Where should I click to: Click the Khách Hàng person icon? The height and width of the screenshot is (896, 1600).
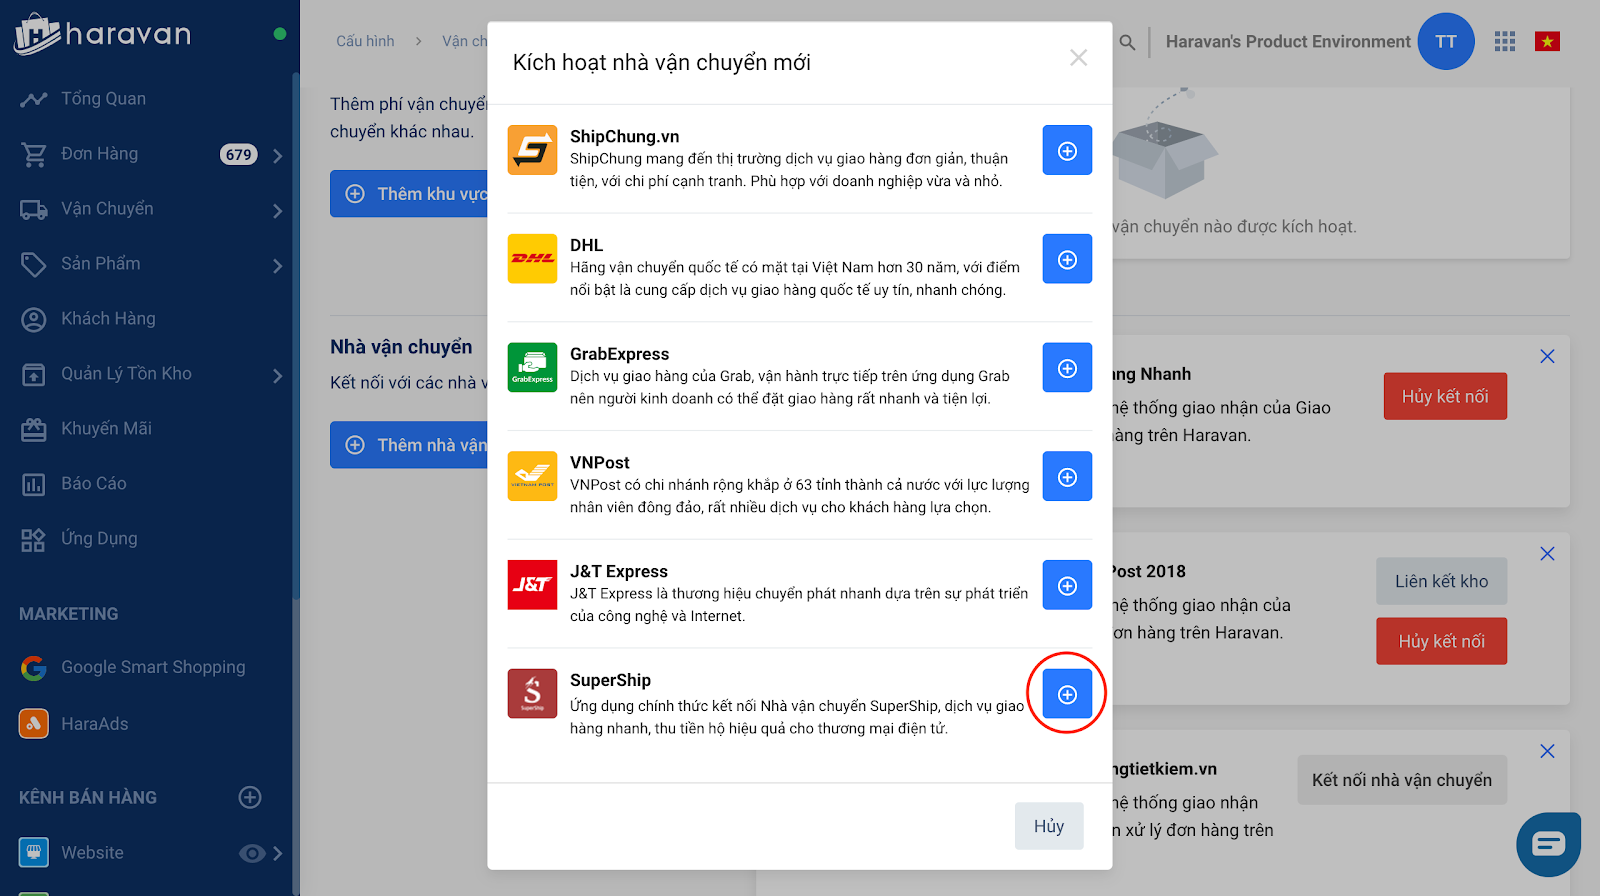34,320
